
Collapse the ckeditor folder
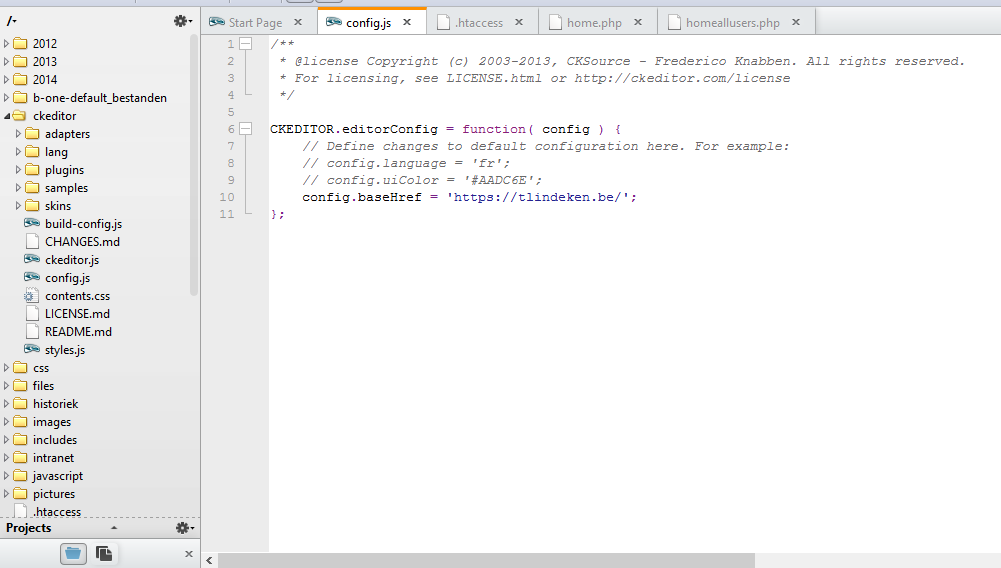8,116
